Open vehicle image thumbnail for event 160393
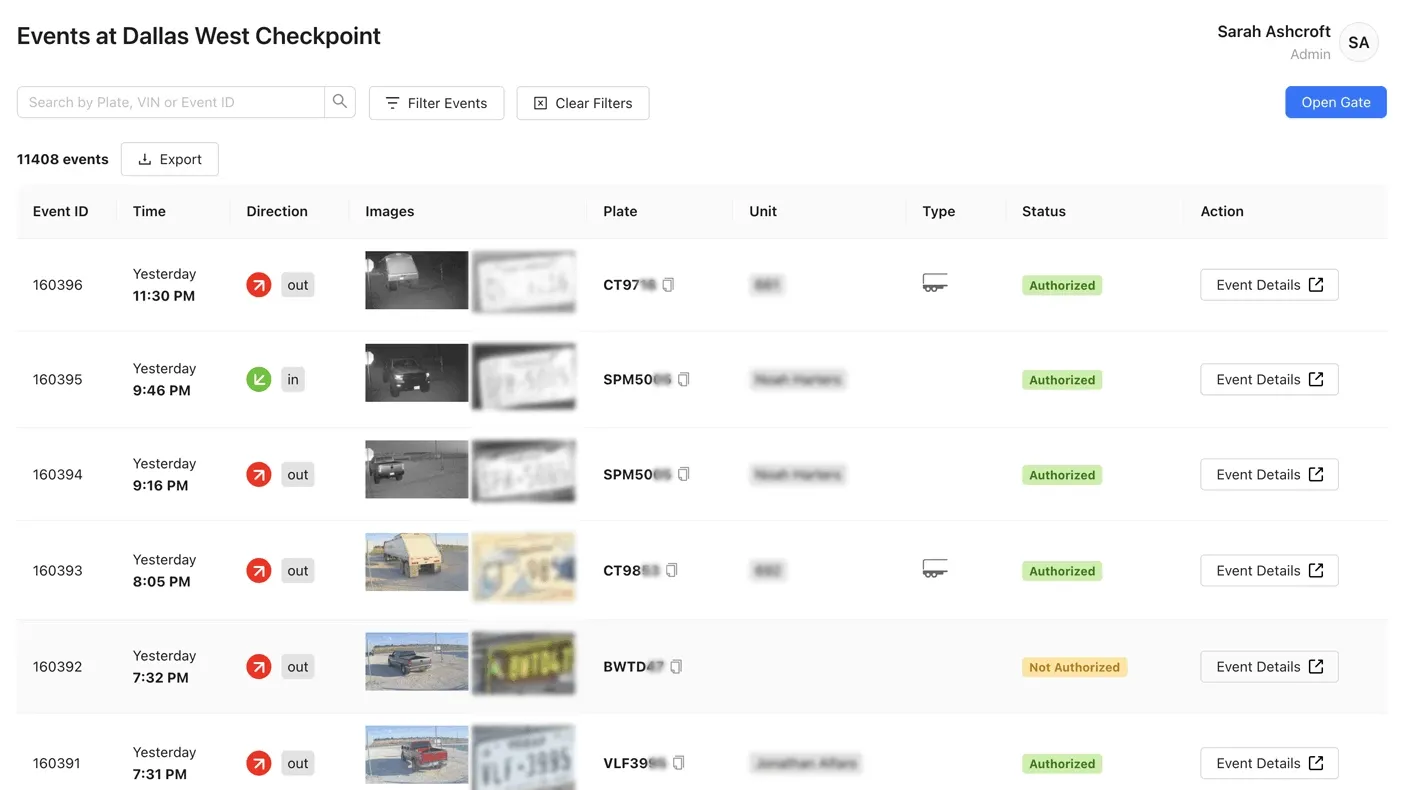 coord(416,562)
